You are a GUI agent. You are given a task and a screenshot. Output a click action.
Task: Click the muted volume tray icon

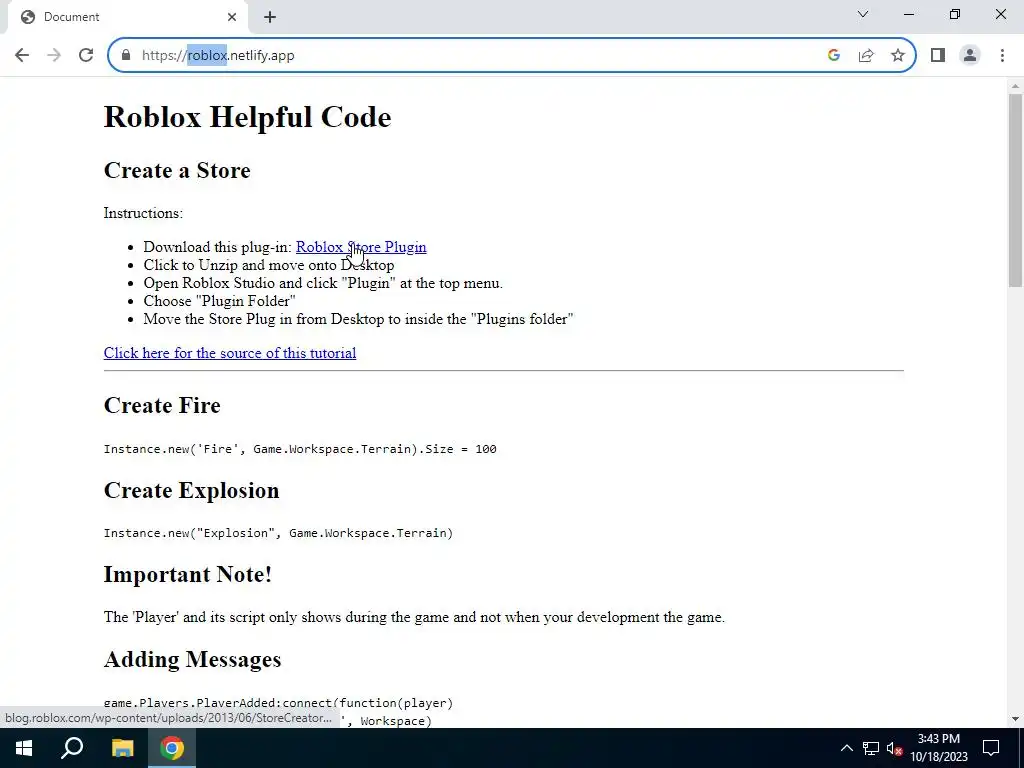tap(894, 748)
